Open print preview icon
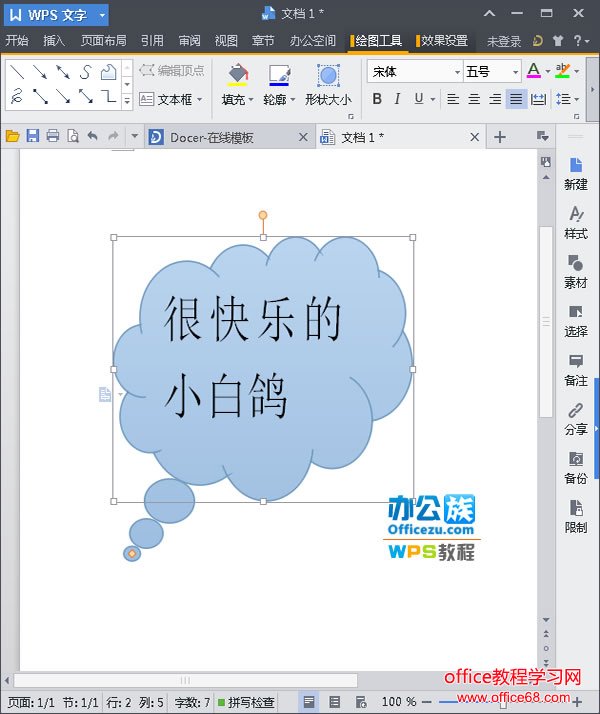The height and width of the screenshot is (714, 600). (73, 136)
